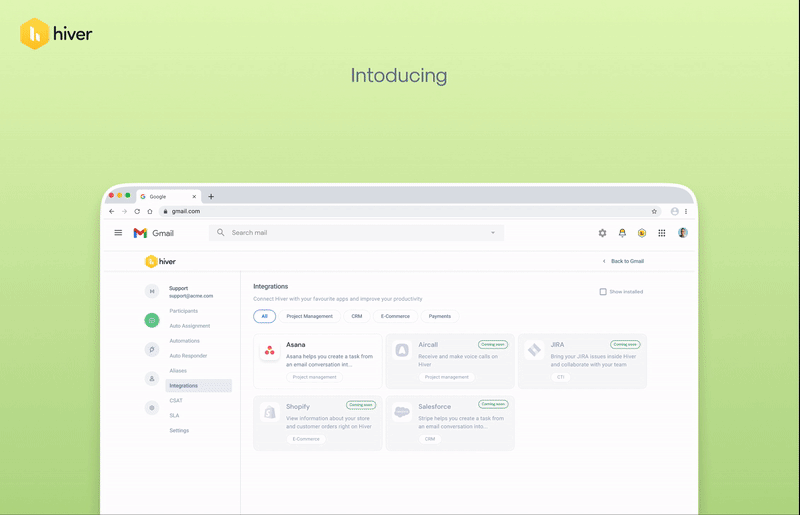Open Gmail main menu hamburger icon
This screenshot has width=800, height=515.
(118, 233)
